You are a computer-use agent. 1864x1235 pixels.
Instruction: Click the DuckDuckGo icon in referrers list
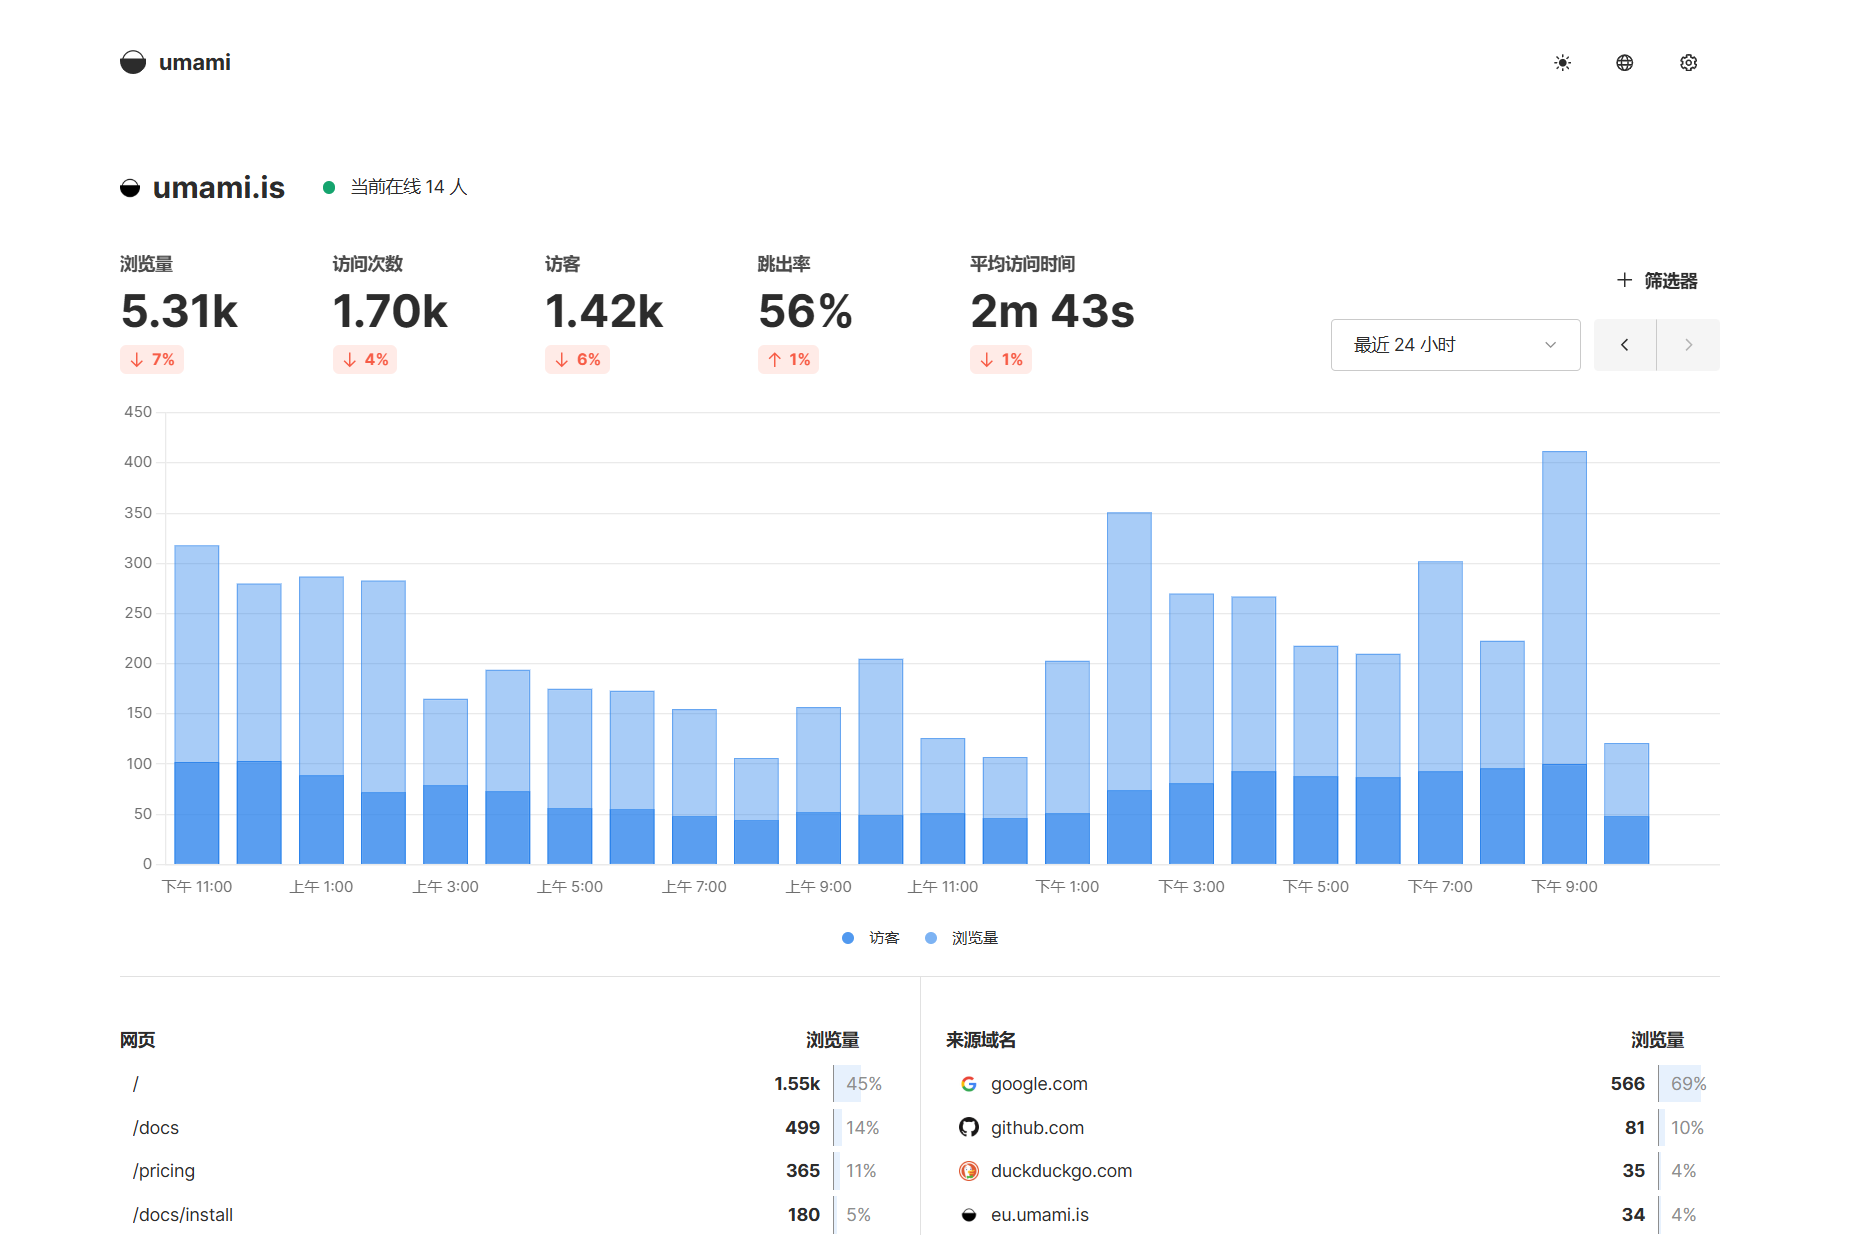968,1171
